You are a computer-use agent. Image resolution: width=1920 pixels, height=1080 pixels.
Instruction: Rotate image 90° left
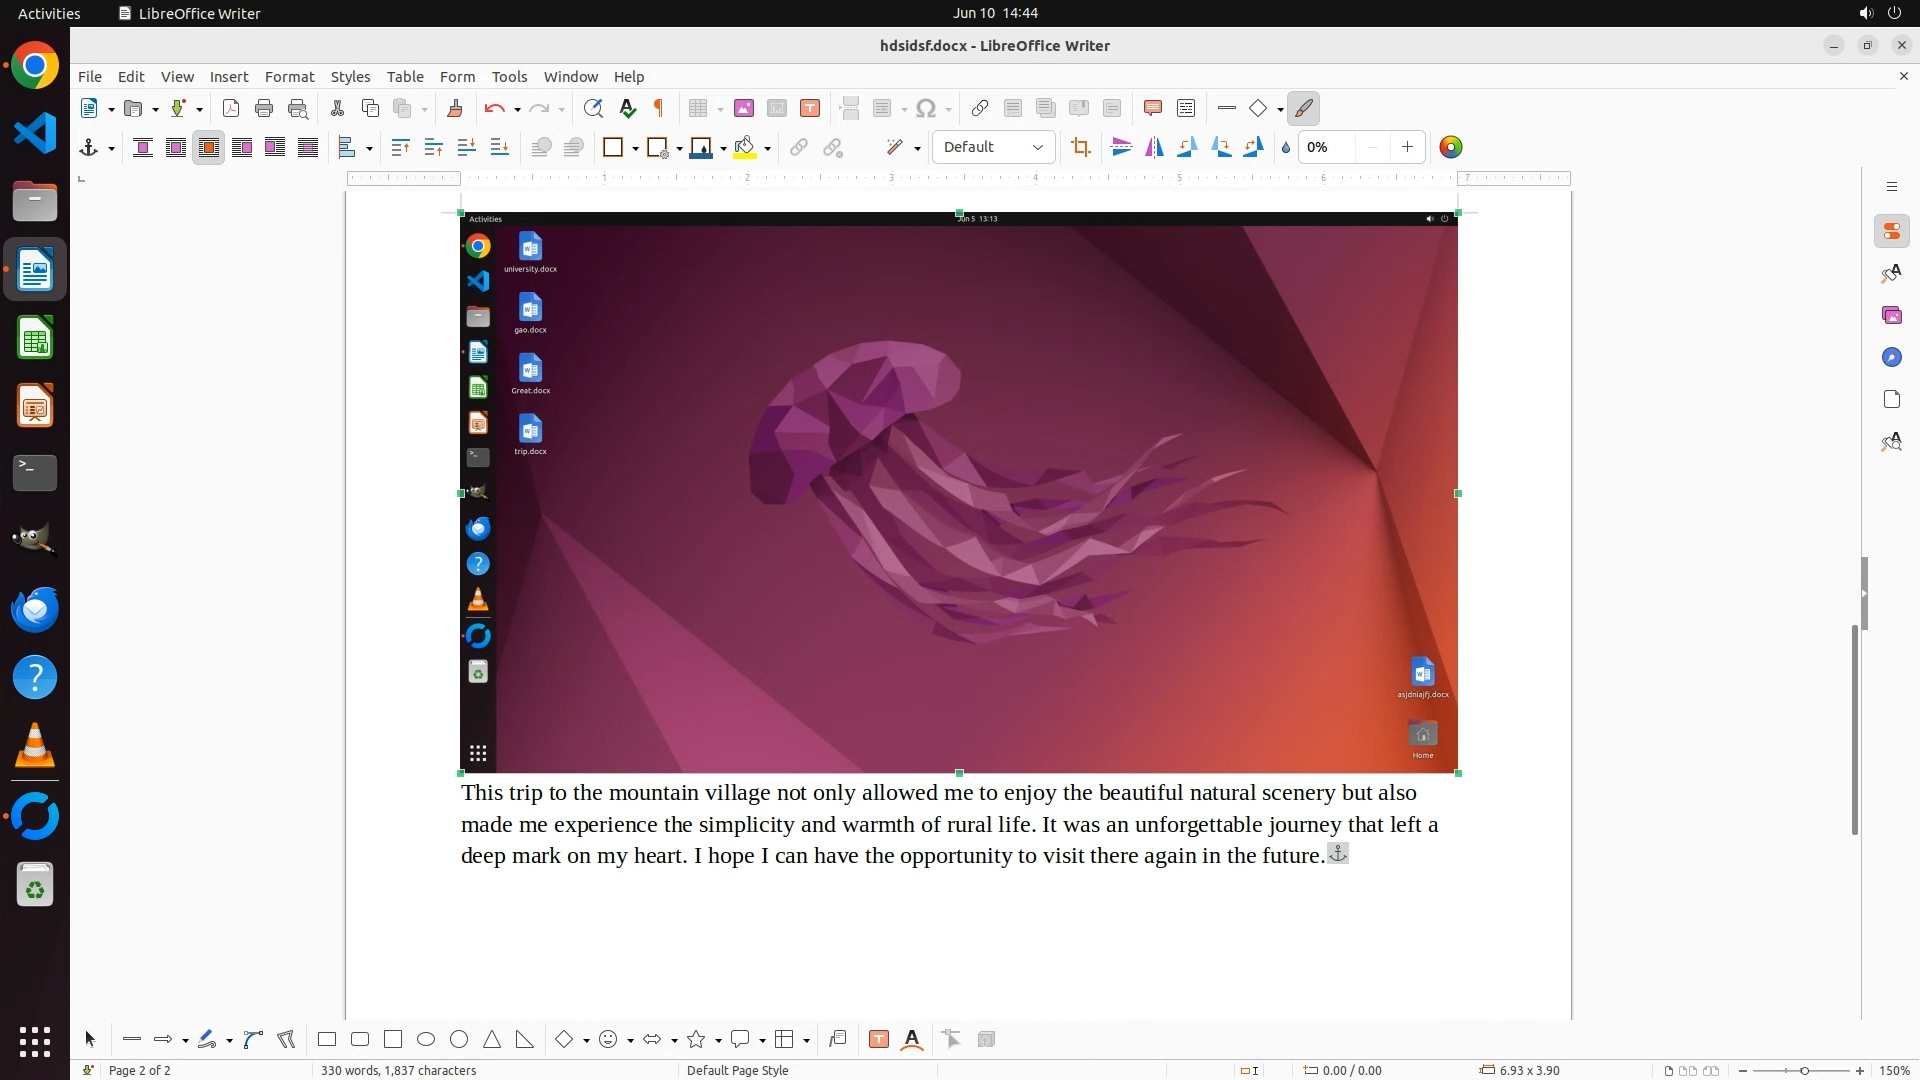click(x=1187, y=148)
